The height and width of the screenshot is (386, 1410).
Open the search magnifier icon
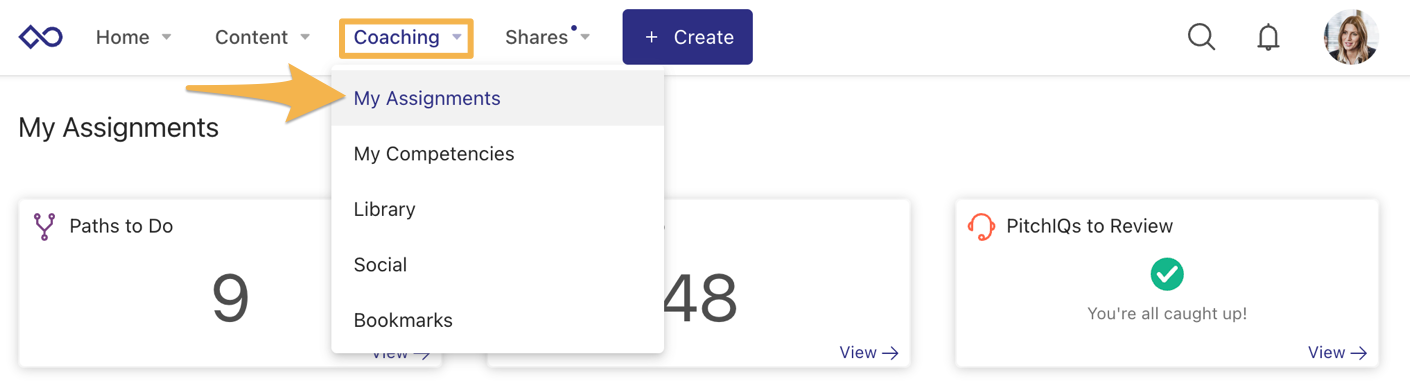click(x=1201, y=37)
